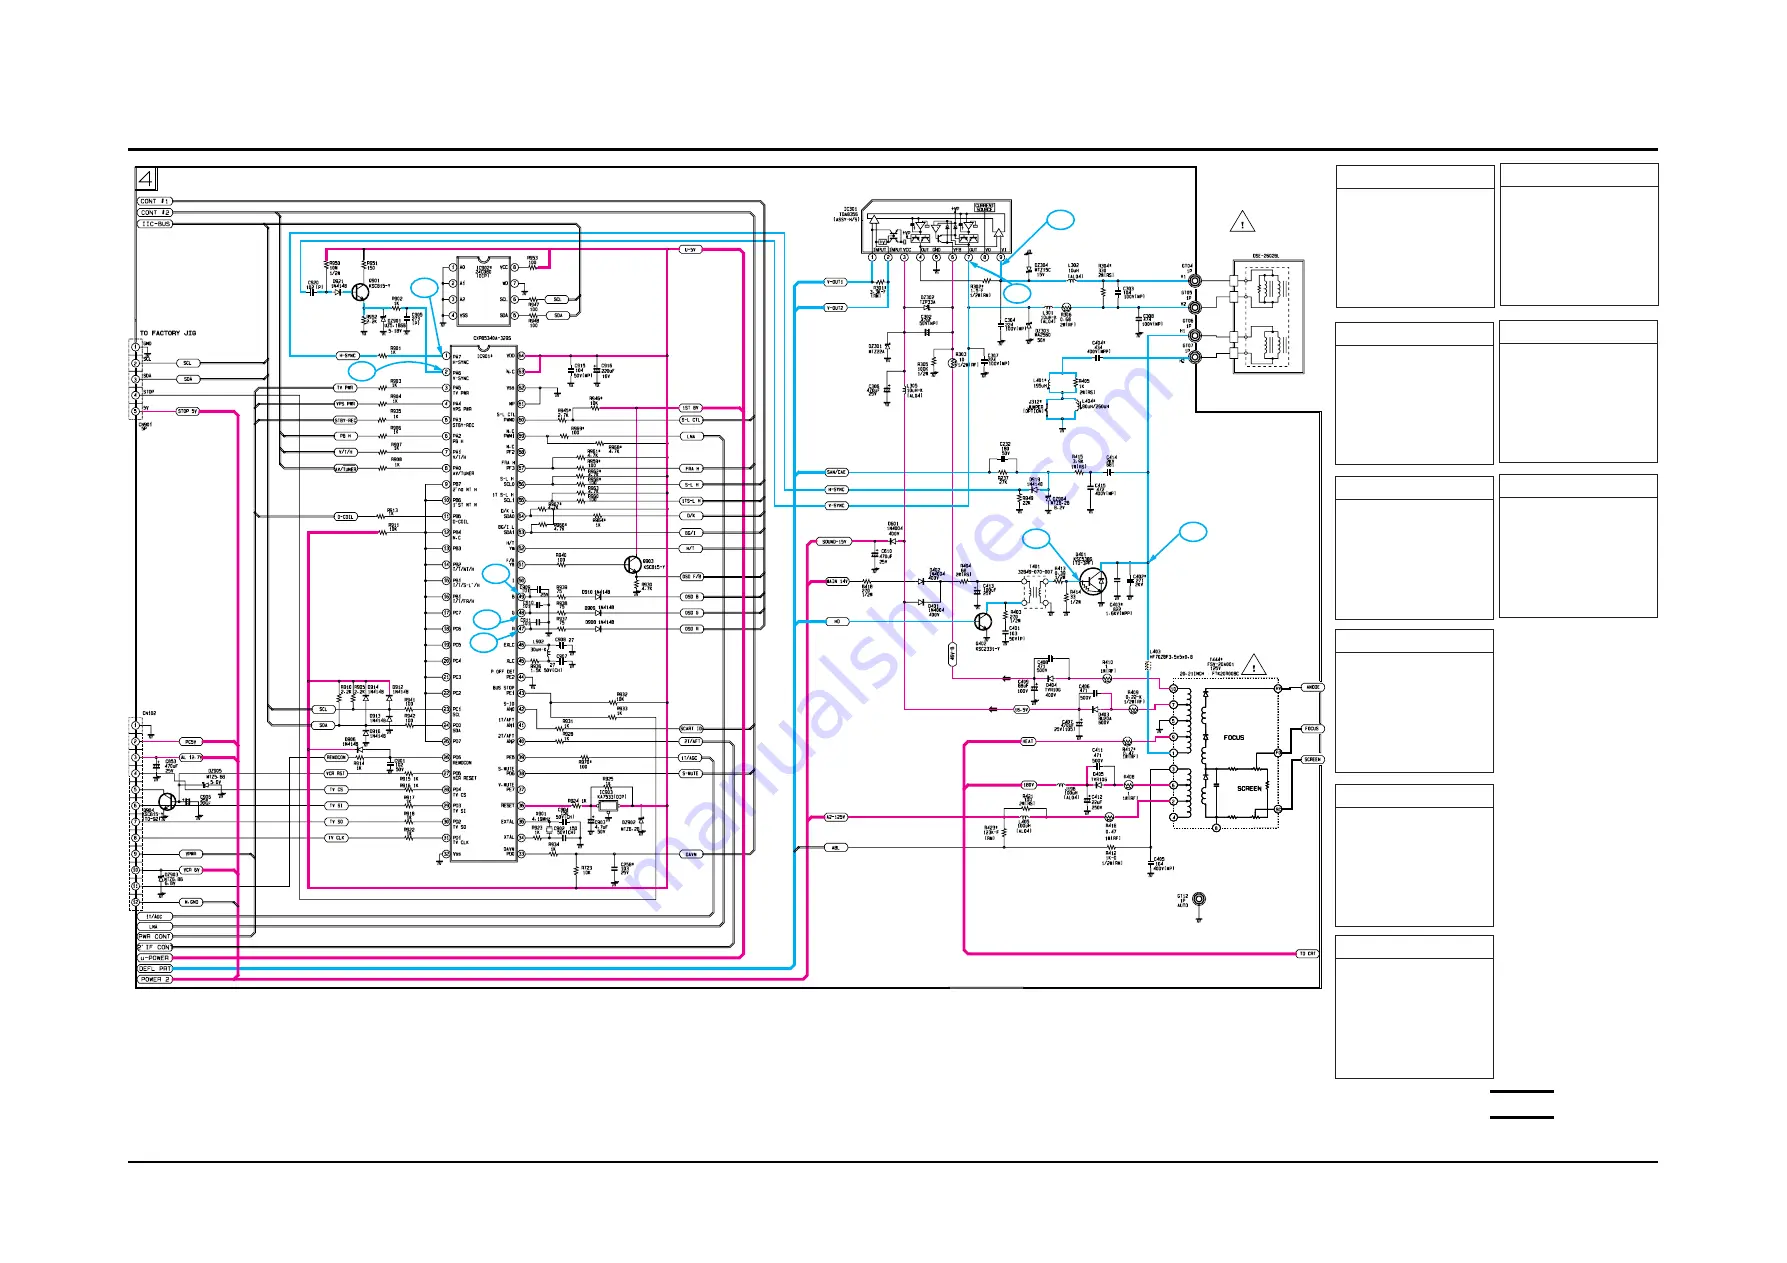Screen dimensions: 1787x1263
Task: Click the CXP85340A microcontroller chip body
Action: click(484, 604)
